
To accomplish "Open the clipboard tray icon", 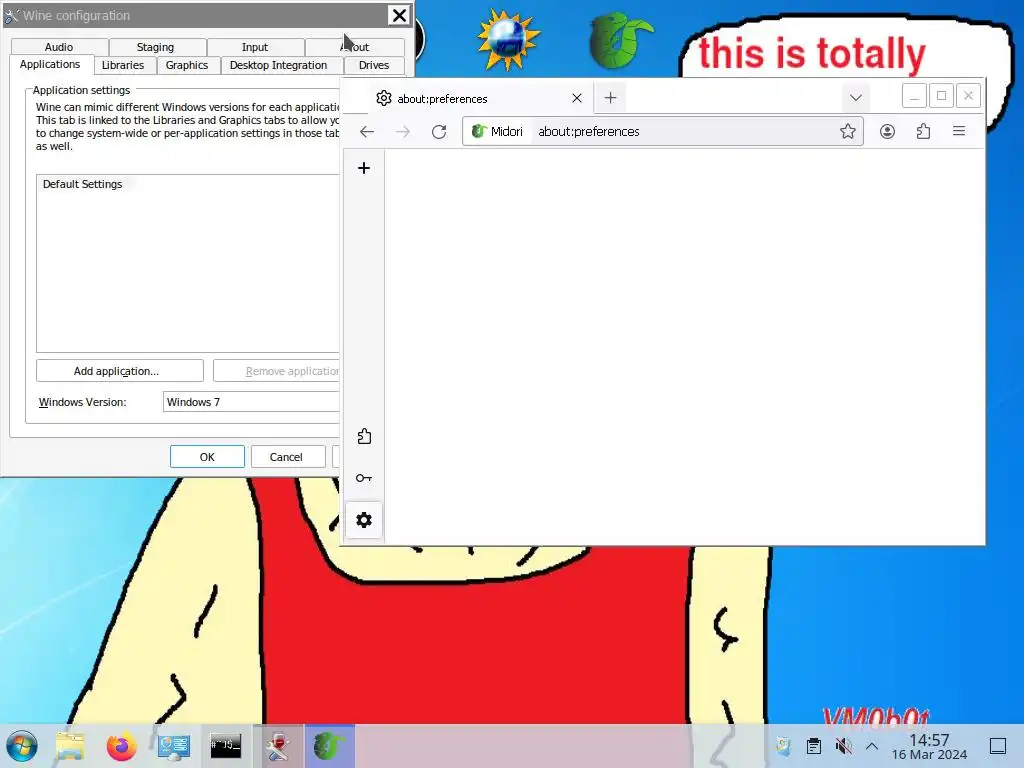I will tap(814, 746).
